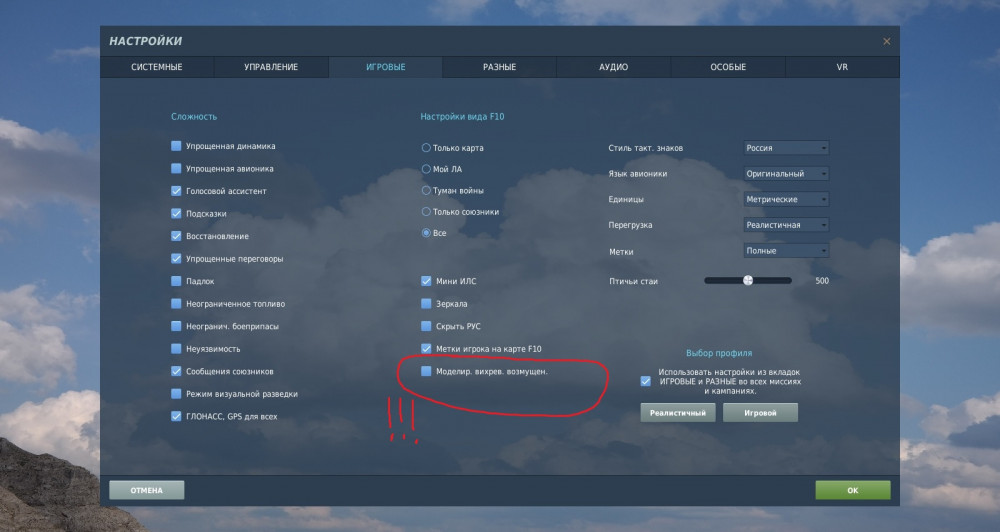The height and width of the screenshot is (532, 1000).
Task: Expand the Единицы dropdown showing Метрические
Action: pos(786,199)
